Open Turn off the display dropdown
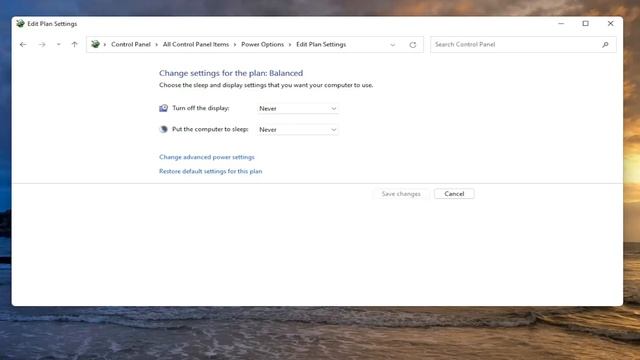Screen dimensions: 640x360 (298, 109)
